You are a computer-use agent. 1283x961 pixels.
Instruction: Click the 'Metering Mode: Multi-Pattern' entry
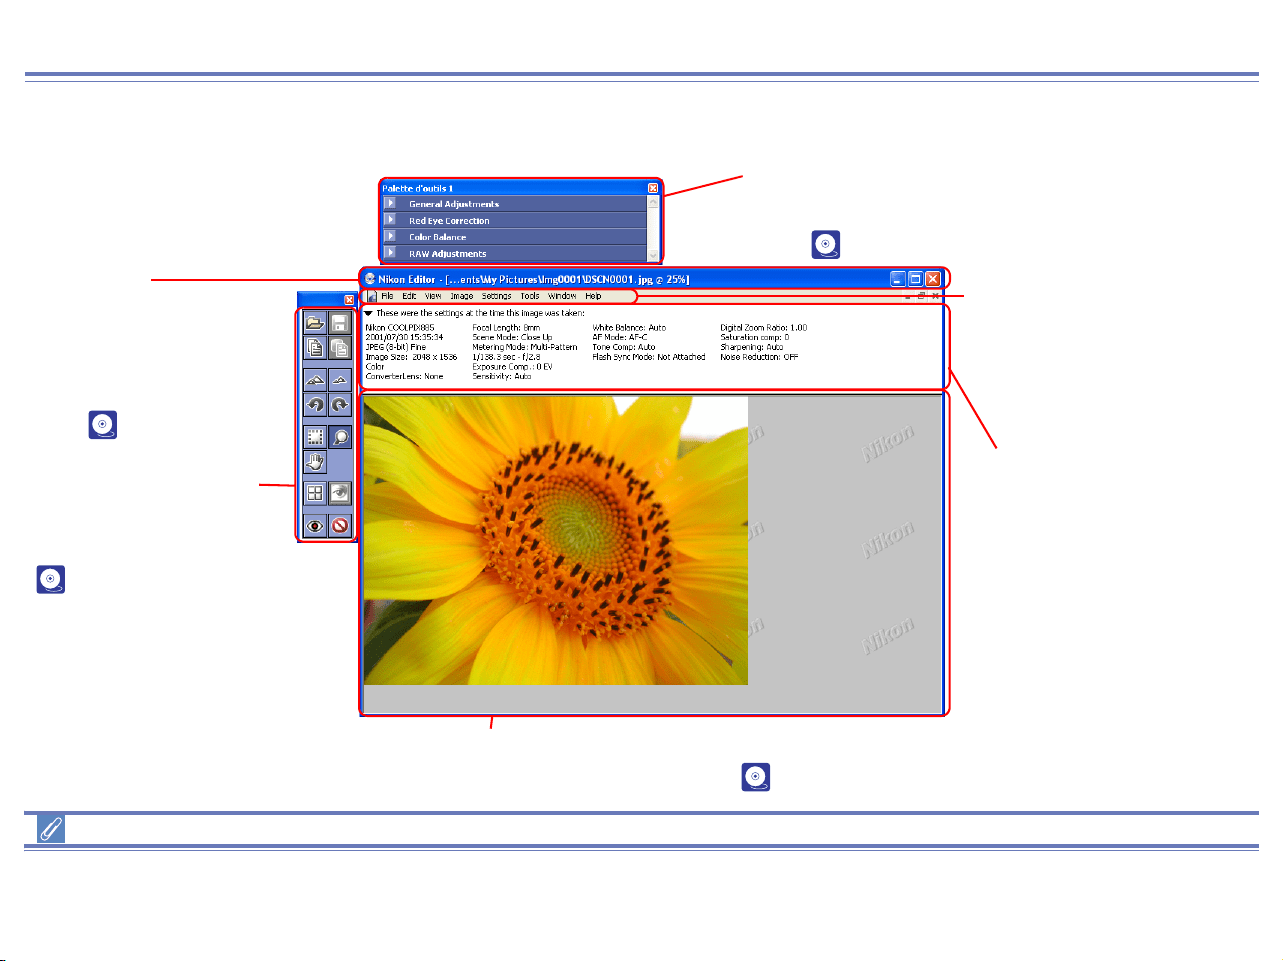pos(525,347)
